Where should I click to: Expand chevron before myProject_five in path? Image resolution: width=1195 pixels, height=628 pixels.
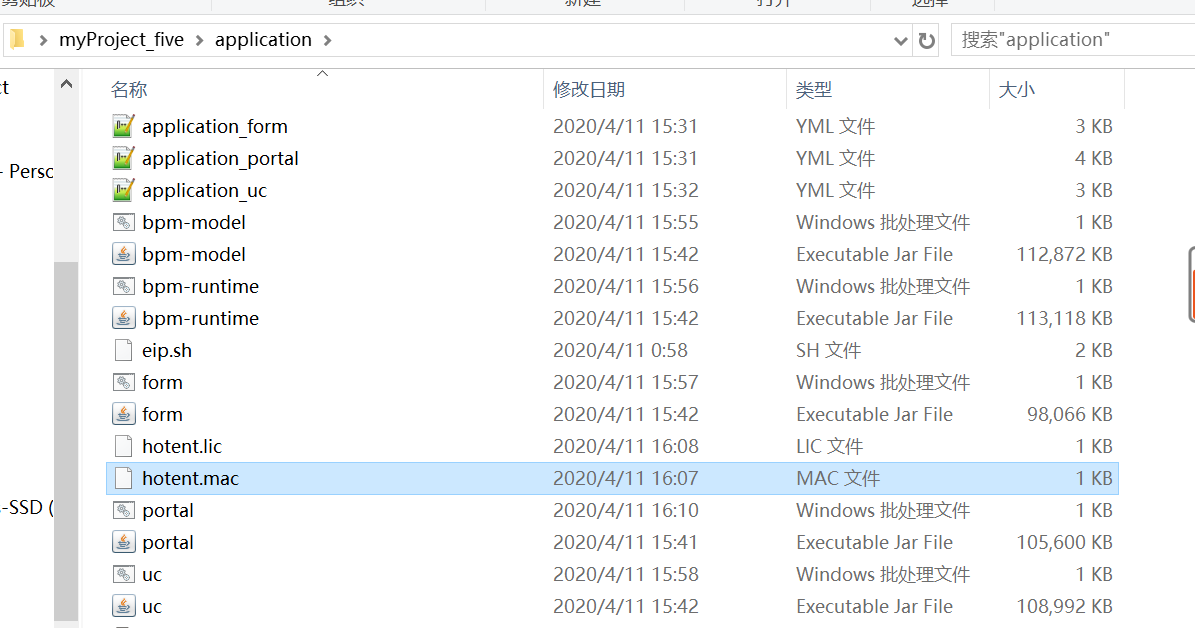pyautogui.click(x=43, y=40)
